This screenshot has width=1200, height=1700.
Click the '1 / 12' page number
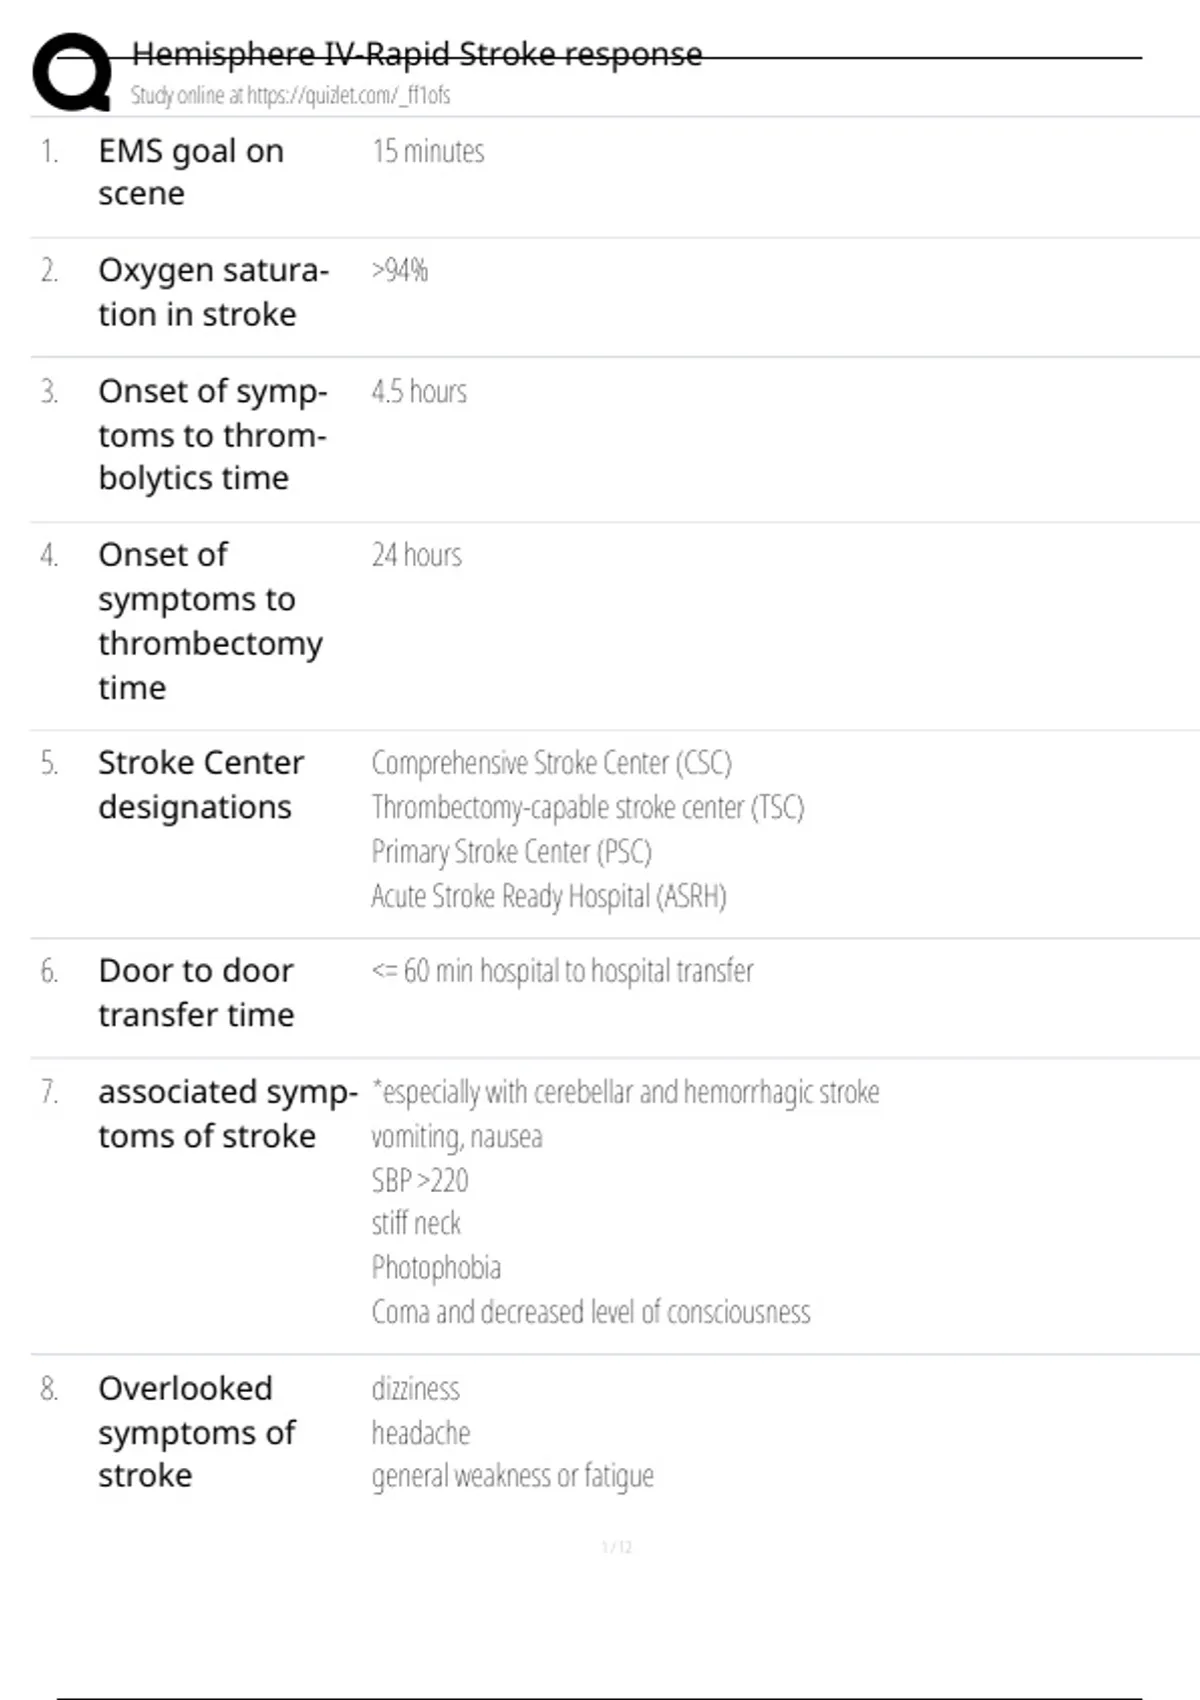(617, 1547)
